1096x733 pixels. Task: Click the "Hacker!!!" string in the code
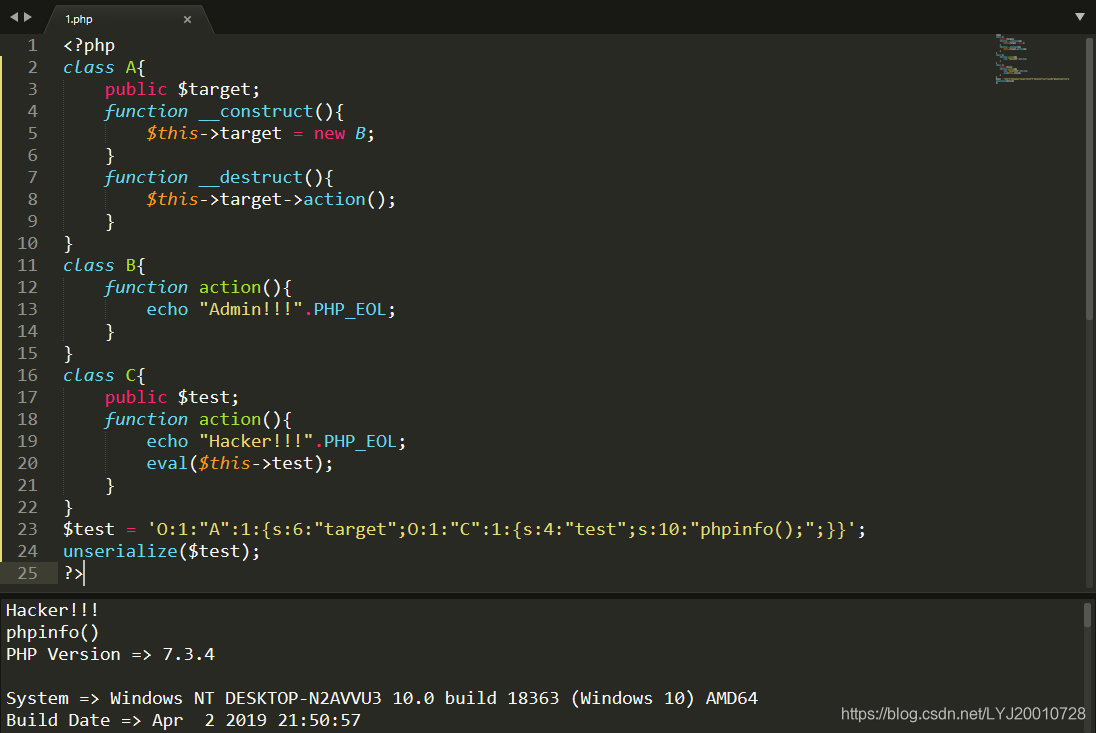pyautogui.click(x=256, y=442)
